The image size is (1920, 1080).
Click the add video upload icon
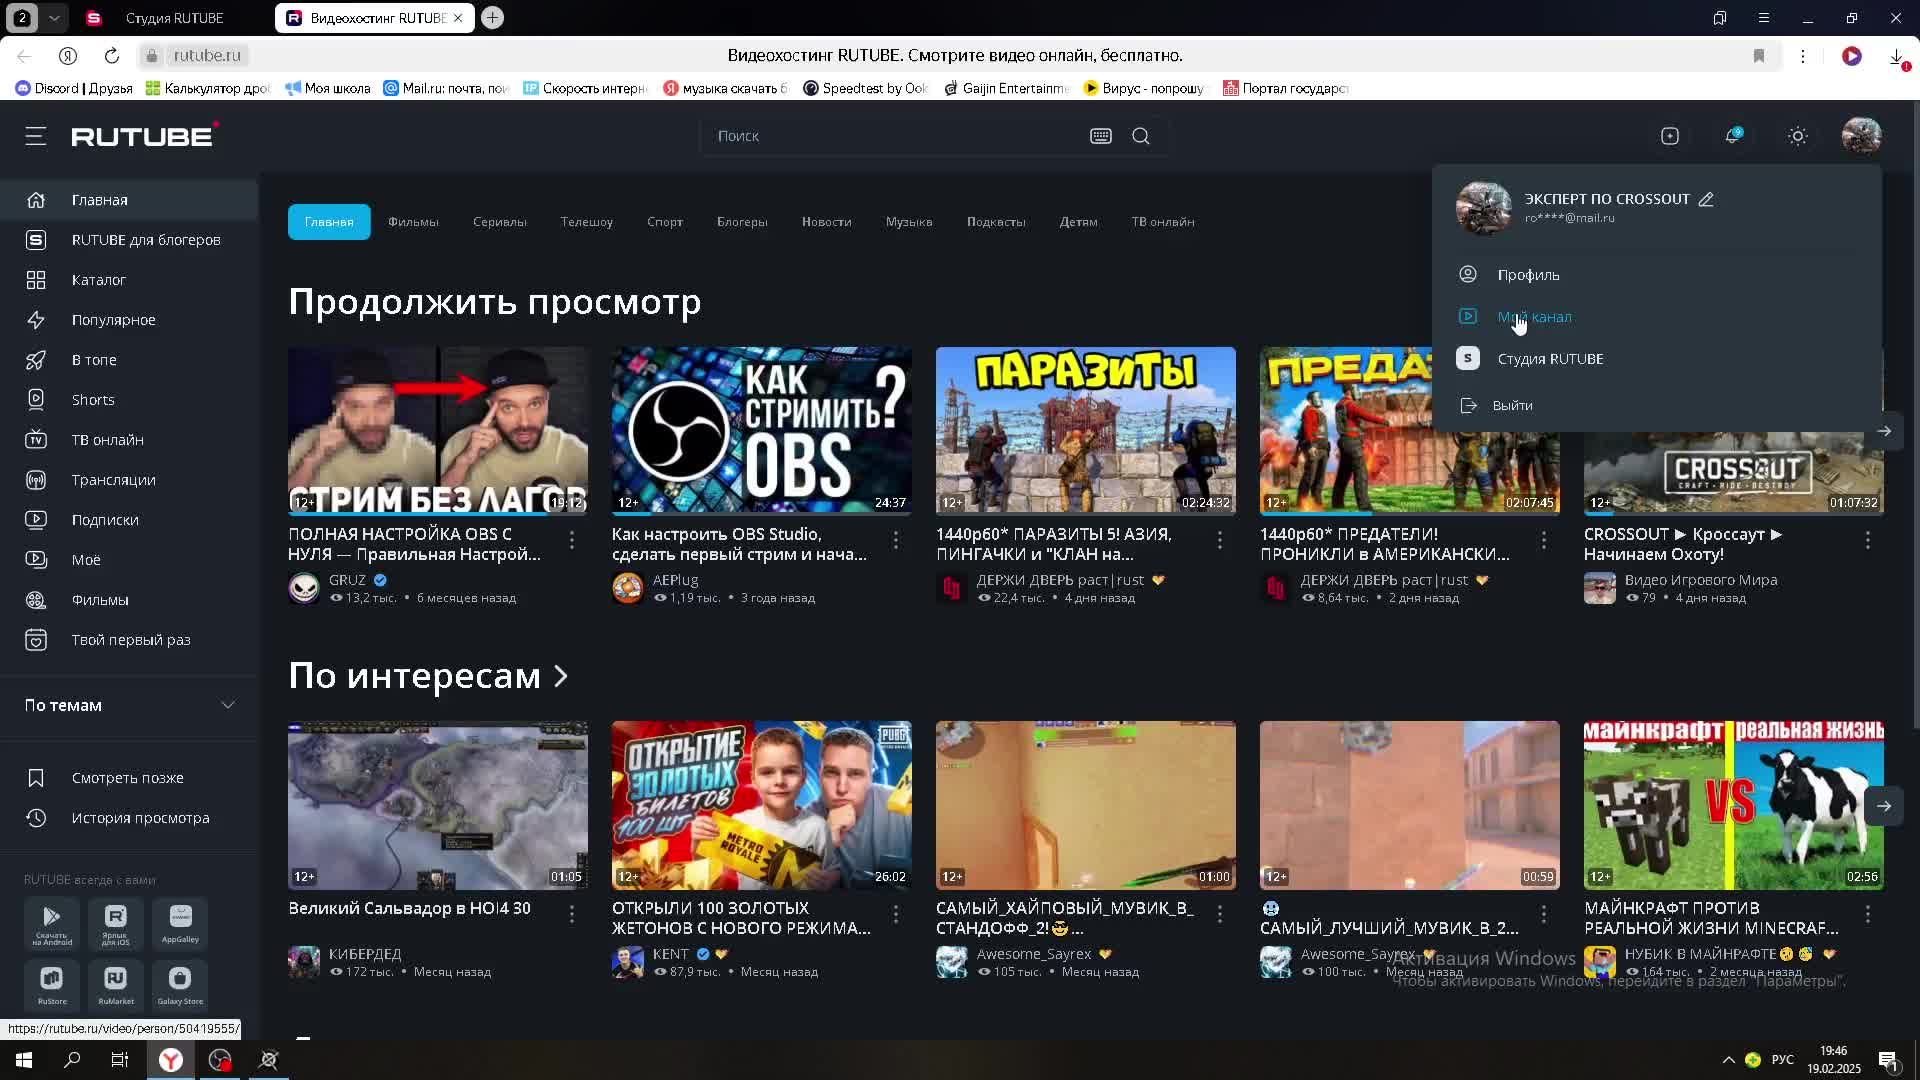tap(1670, 136)
